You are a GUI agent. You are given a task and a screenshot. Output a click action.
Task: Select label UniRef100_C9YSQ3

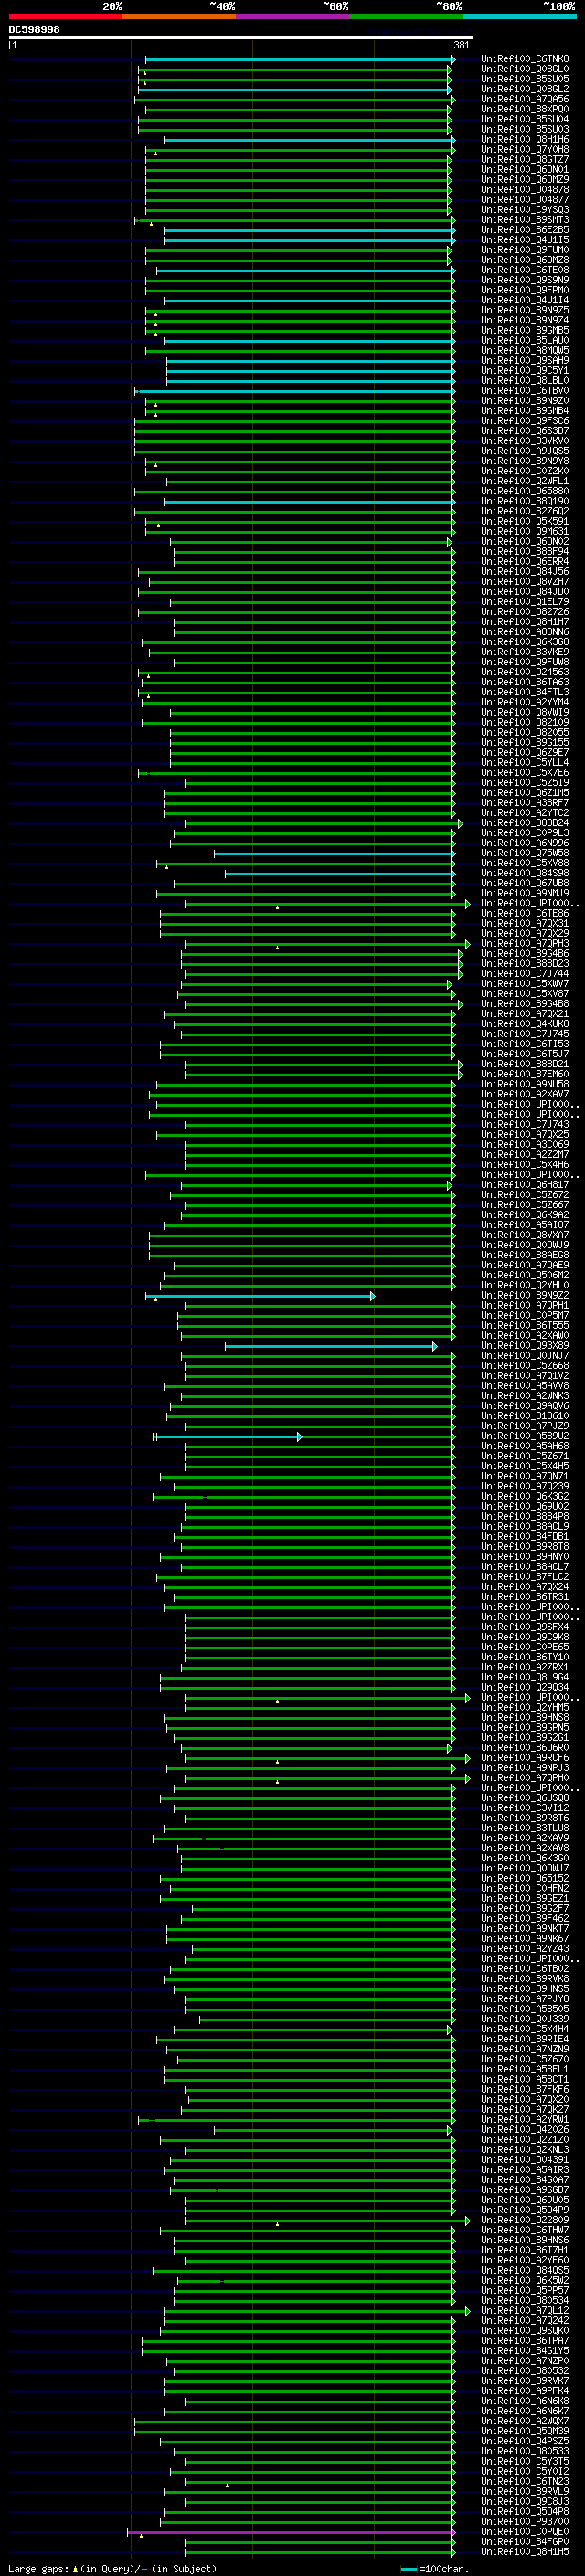coord(525,210)
